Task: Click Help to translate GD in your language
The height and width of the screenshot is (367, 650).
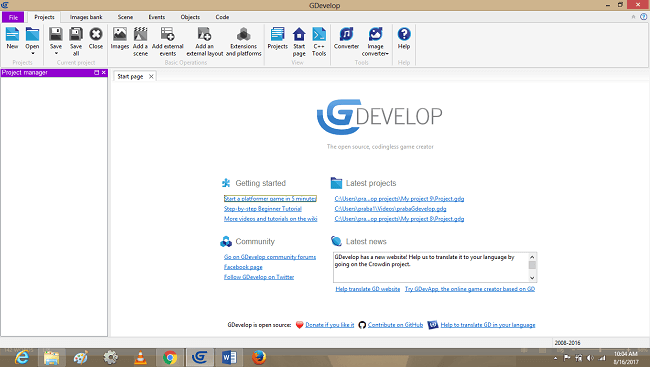Action: (488, 325)
